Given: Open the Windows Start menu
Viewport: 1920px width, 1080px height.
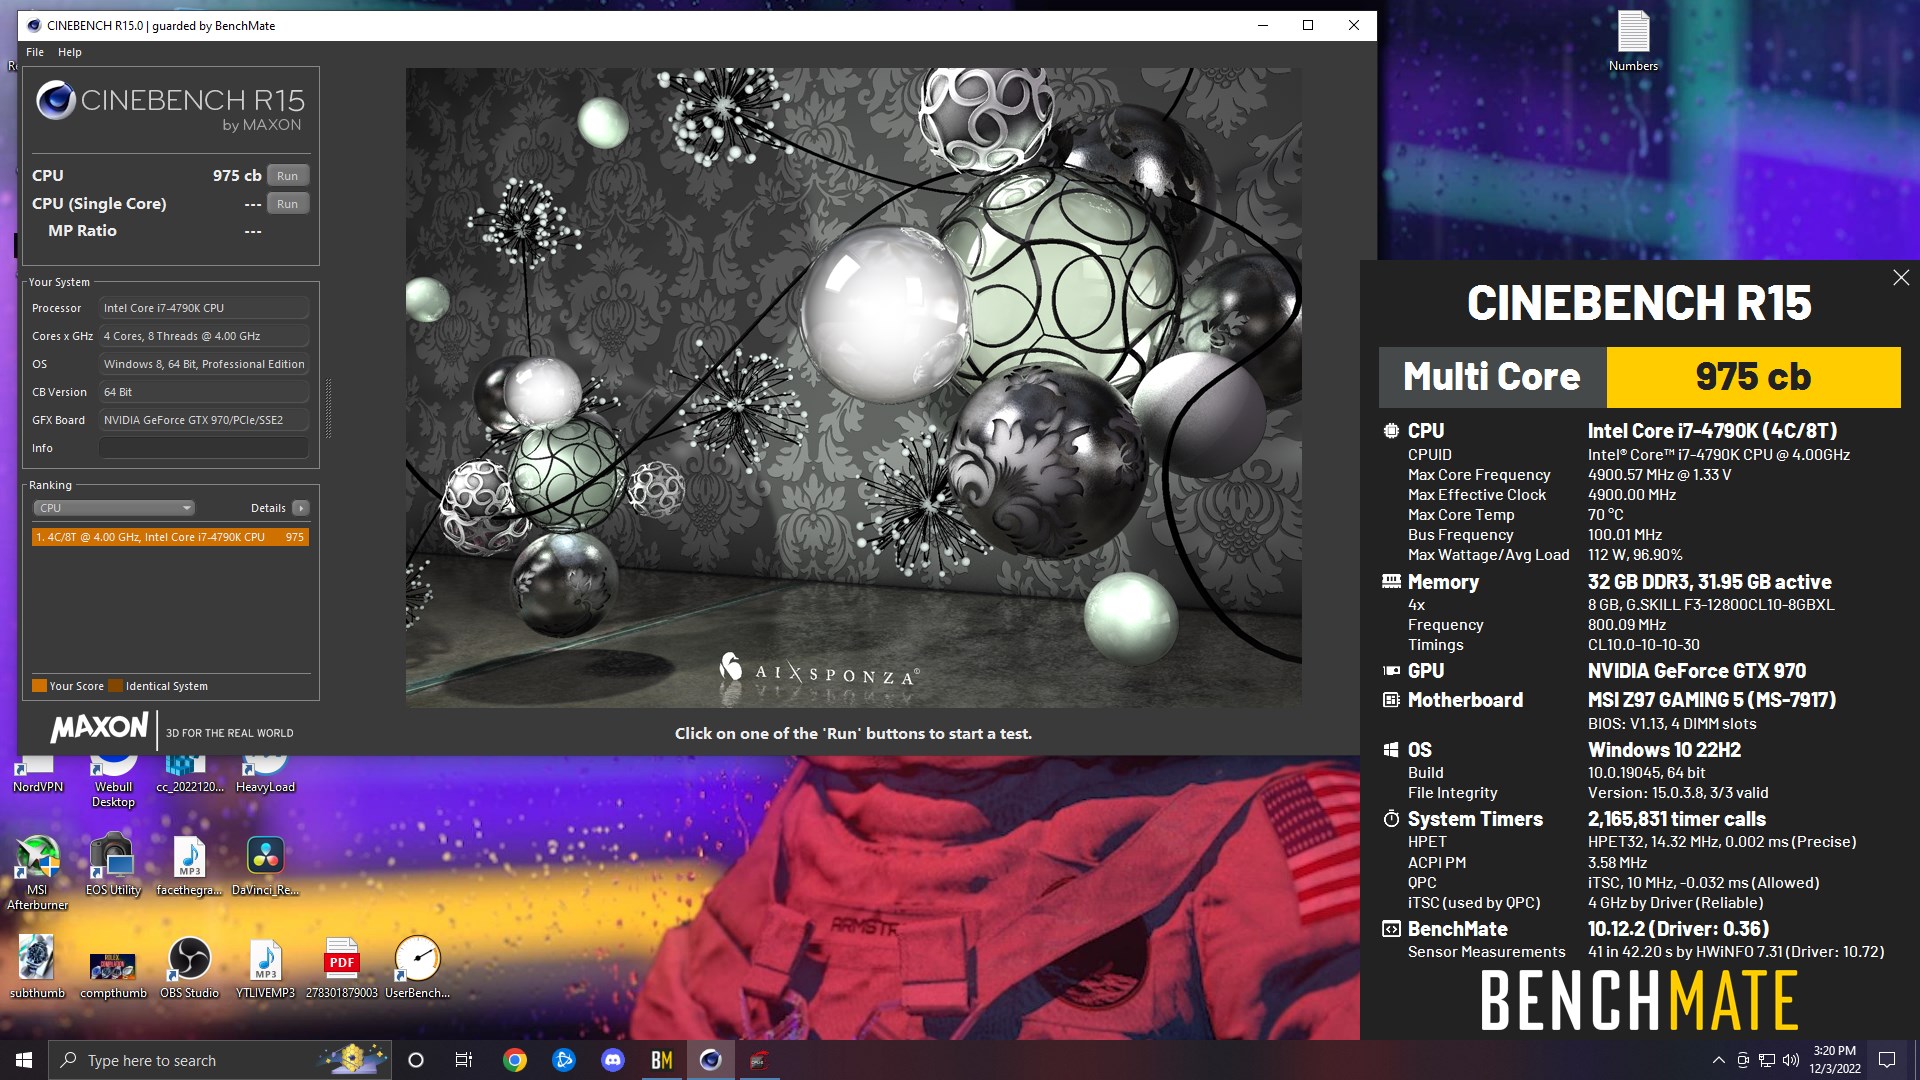Looking at the screenshot, I should point(24,1060).
